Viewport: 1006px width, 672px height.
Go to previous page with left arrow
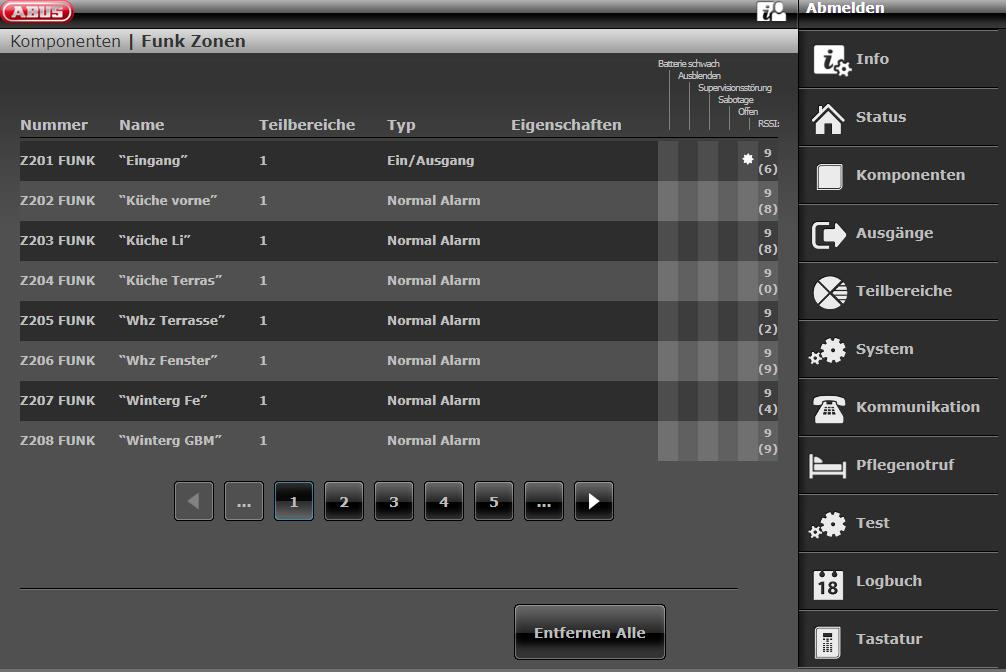click(x=194, y=502)
